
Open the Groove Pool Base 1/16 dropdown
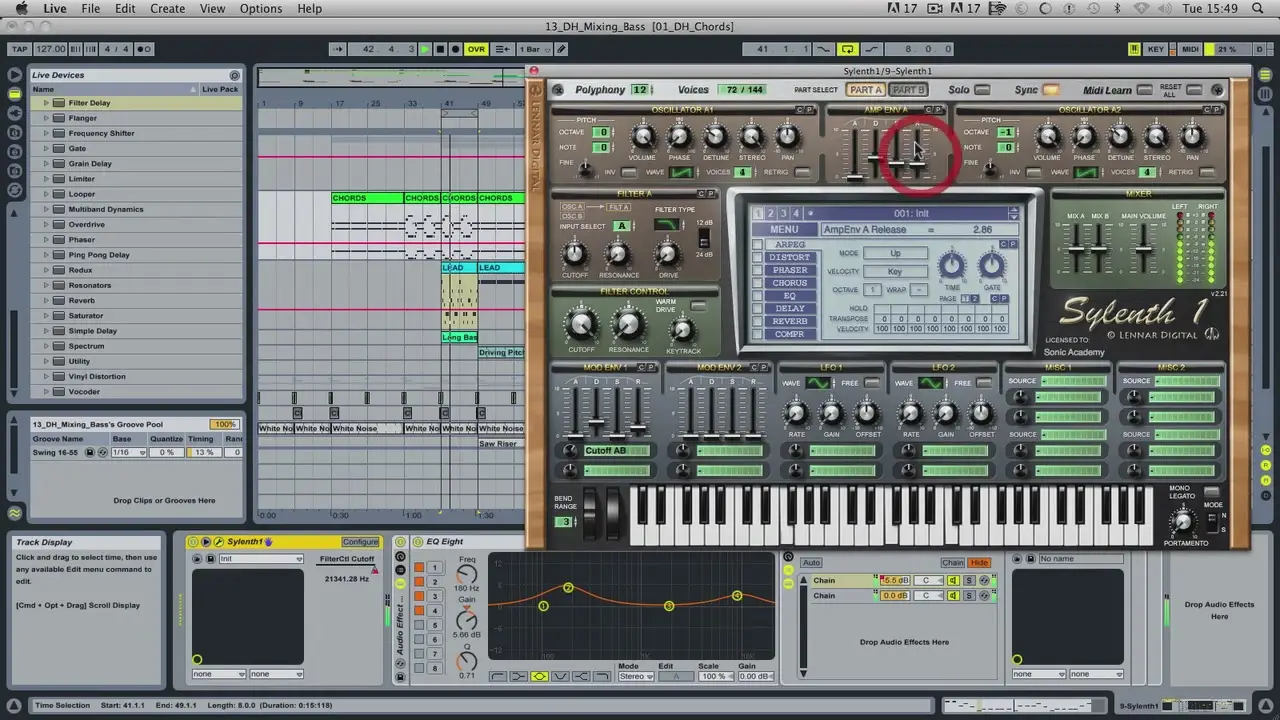point(128,452)
